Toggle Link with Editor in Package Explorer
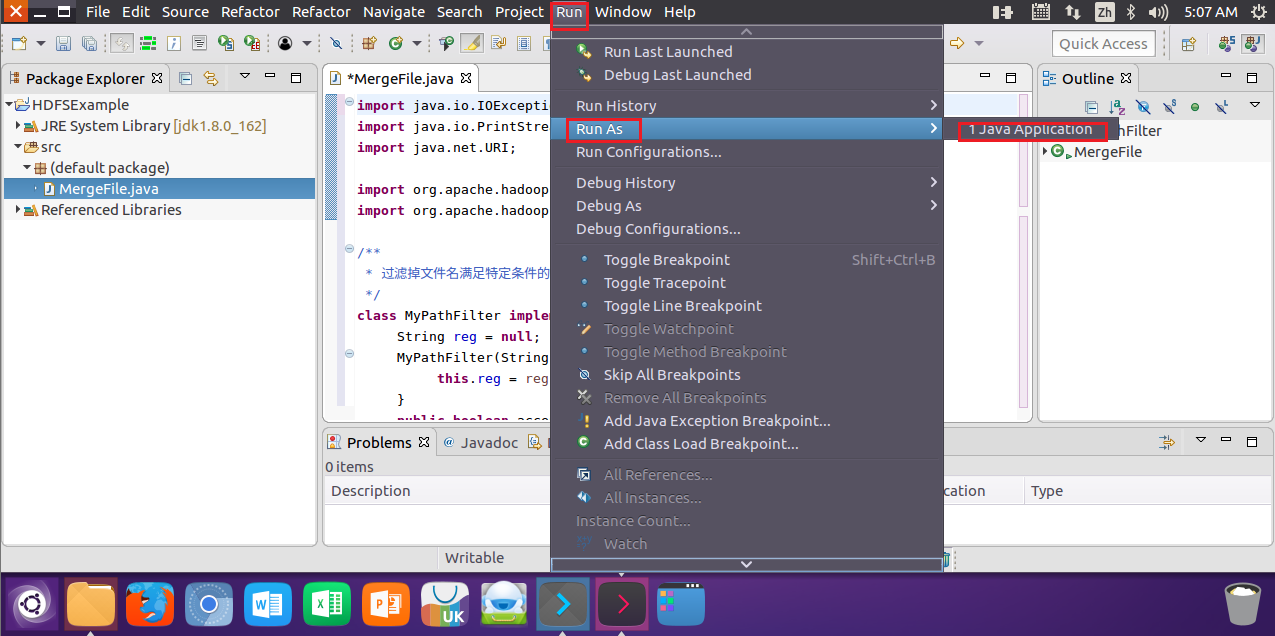Image resolution: width=1275 pixels, height=636 pixels. click(211, 78)
